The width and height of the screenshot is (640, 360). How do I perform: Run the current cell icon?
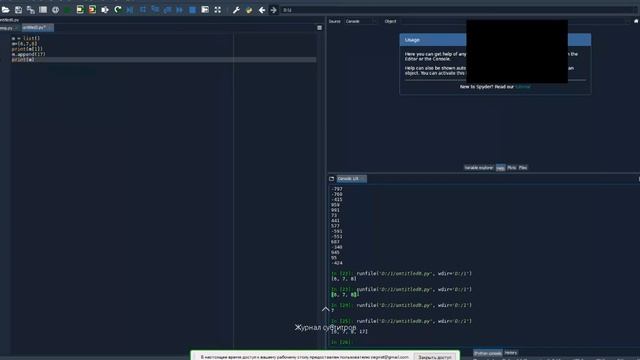[x=80, y=9]
